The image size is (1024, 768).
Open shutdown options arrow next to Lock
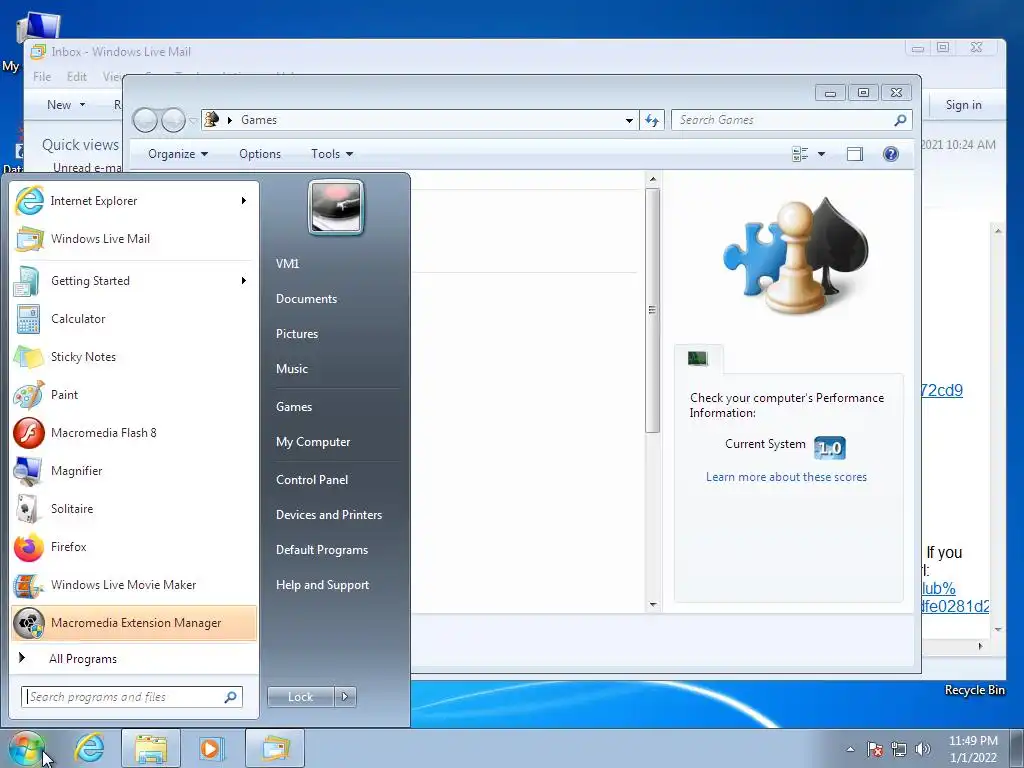(345, 697)
